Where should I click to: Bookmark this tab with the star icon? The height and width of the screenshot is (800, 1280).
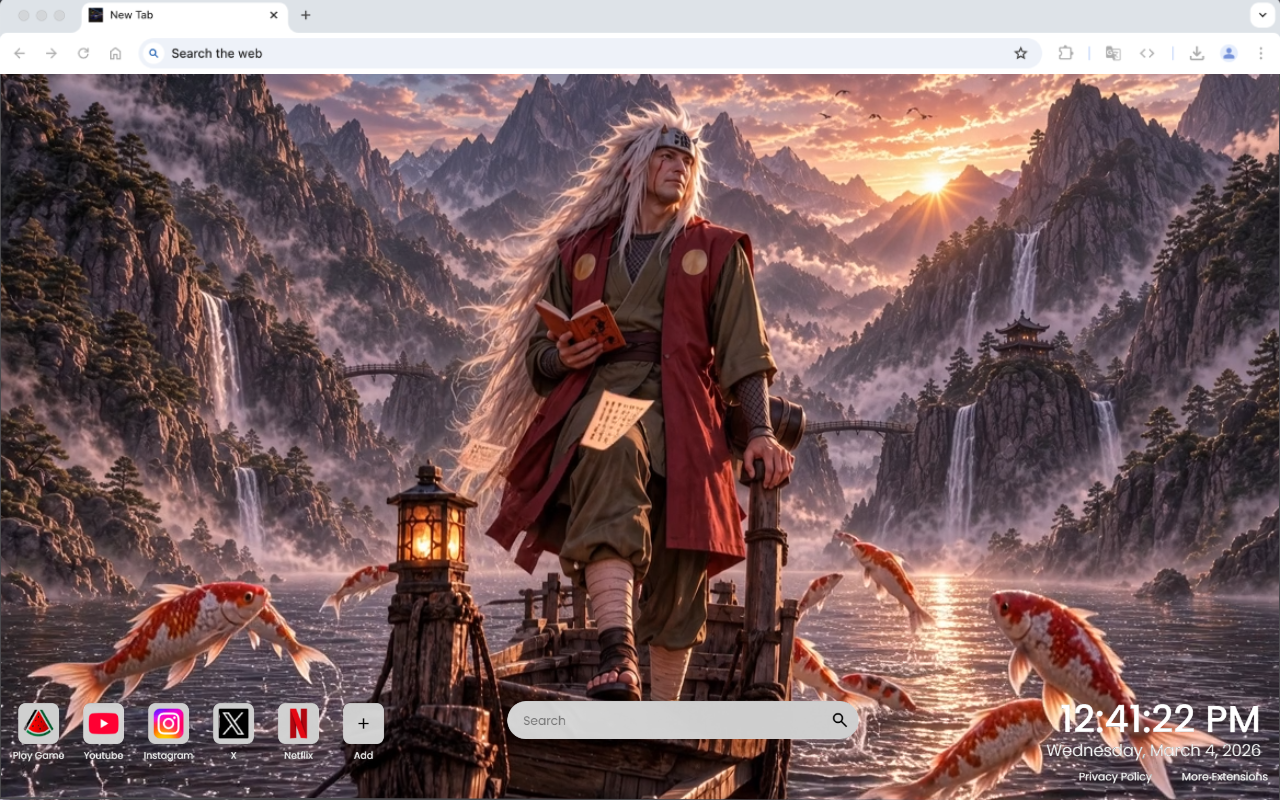pos(1020,53)
